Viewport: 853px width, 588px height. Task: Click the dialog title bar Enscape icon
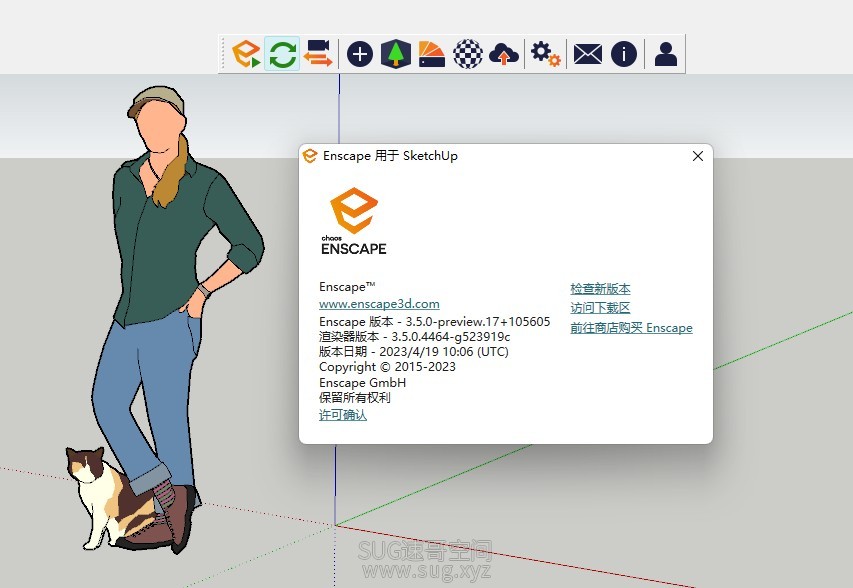click(x=310, y=156)
